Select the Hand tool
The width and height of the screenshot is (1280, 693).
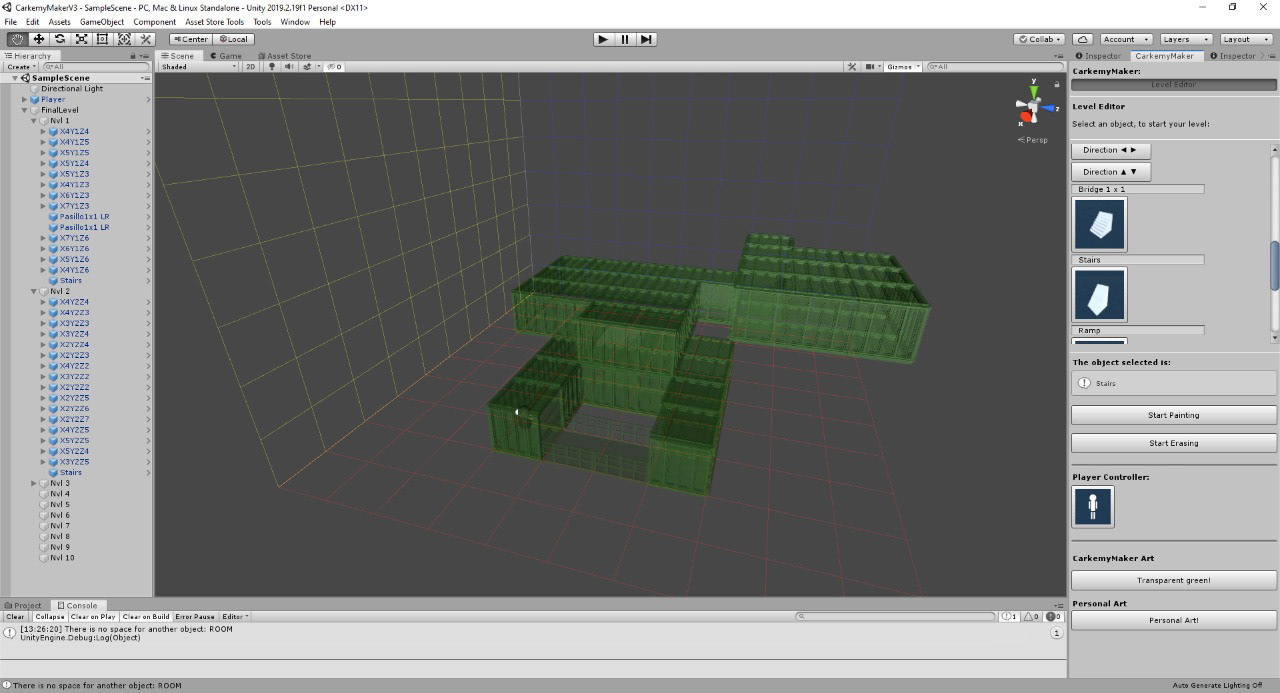pos(17,39)
